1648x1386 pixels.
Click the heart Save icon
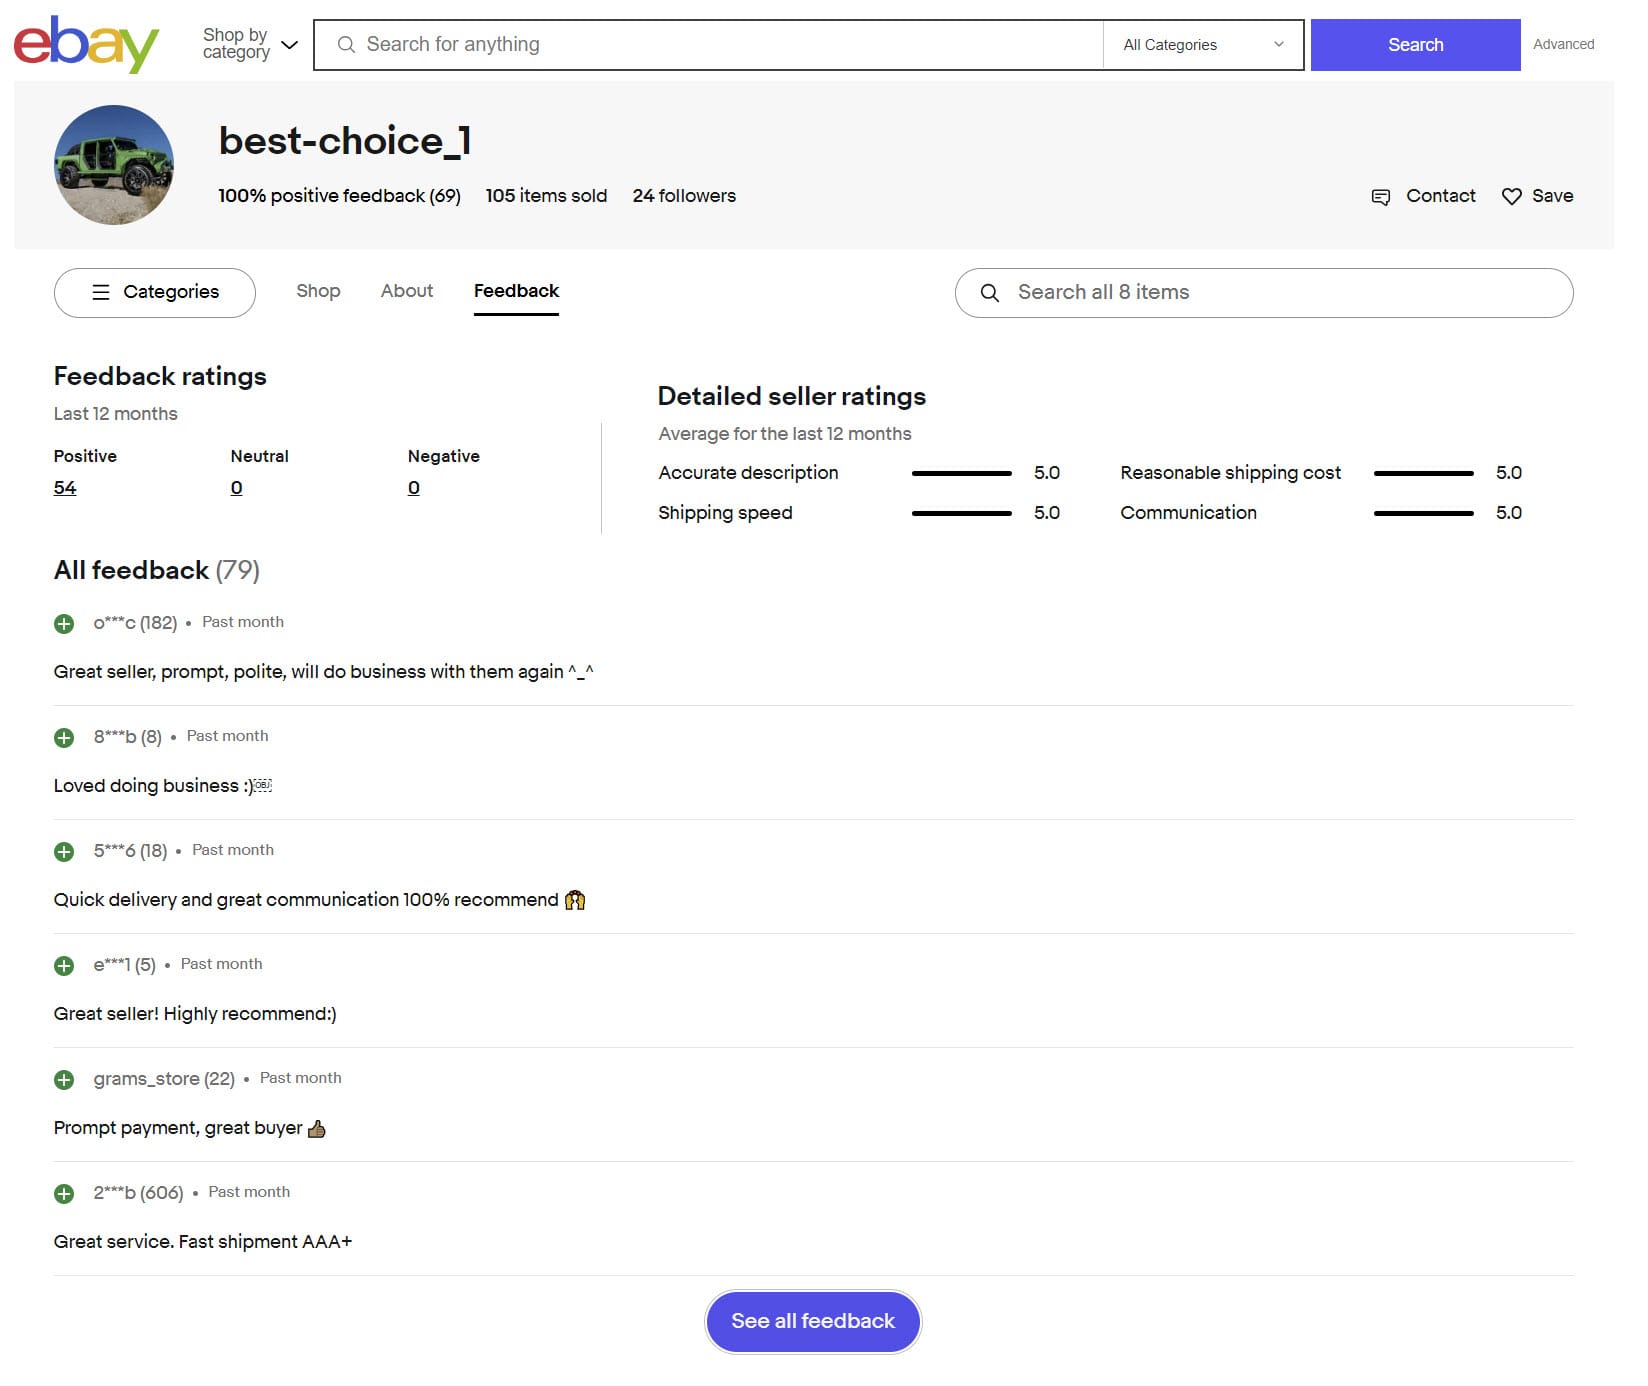(x=1511, y=197)
